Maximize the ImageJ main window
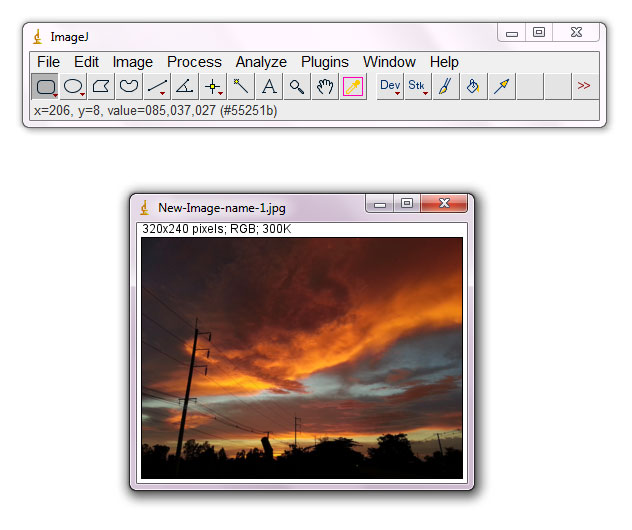Viewport: 632px width, 530px height. coord(539,33)
